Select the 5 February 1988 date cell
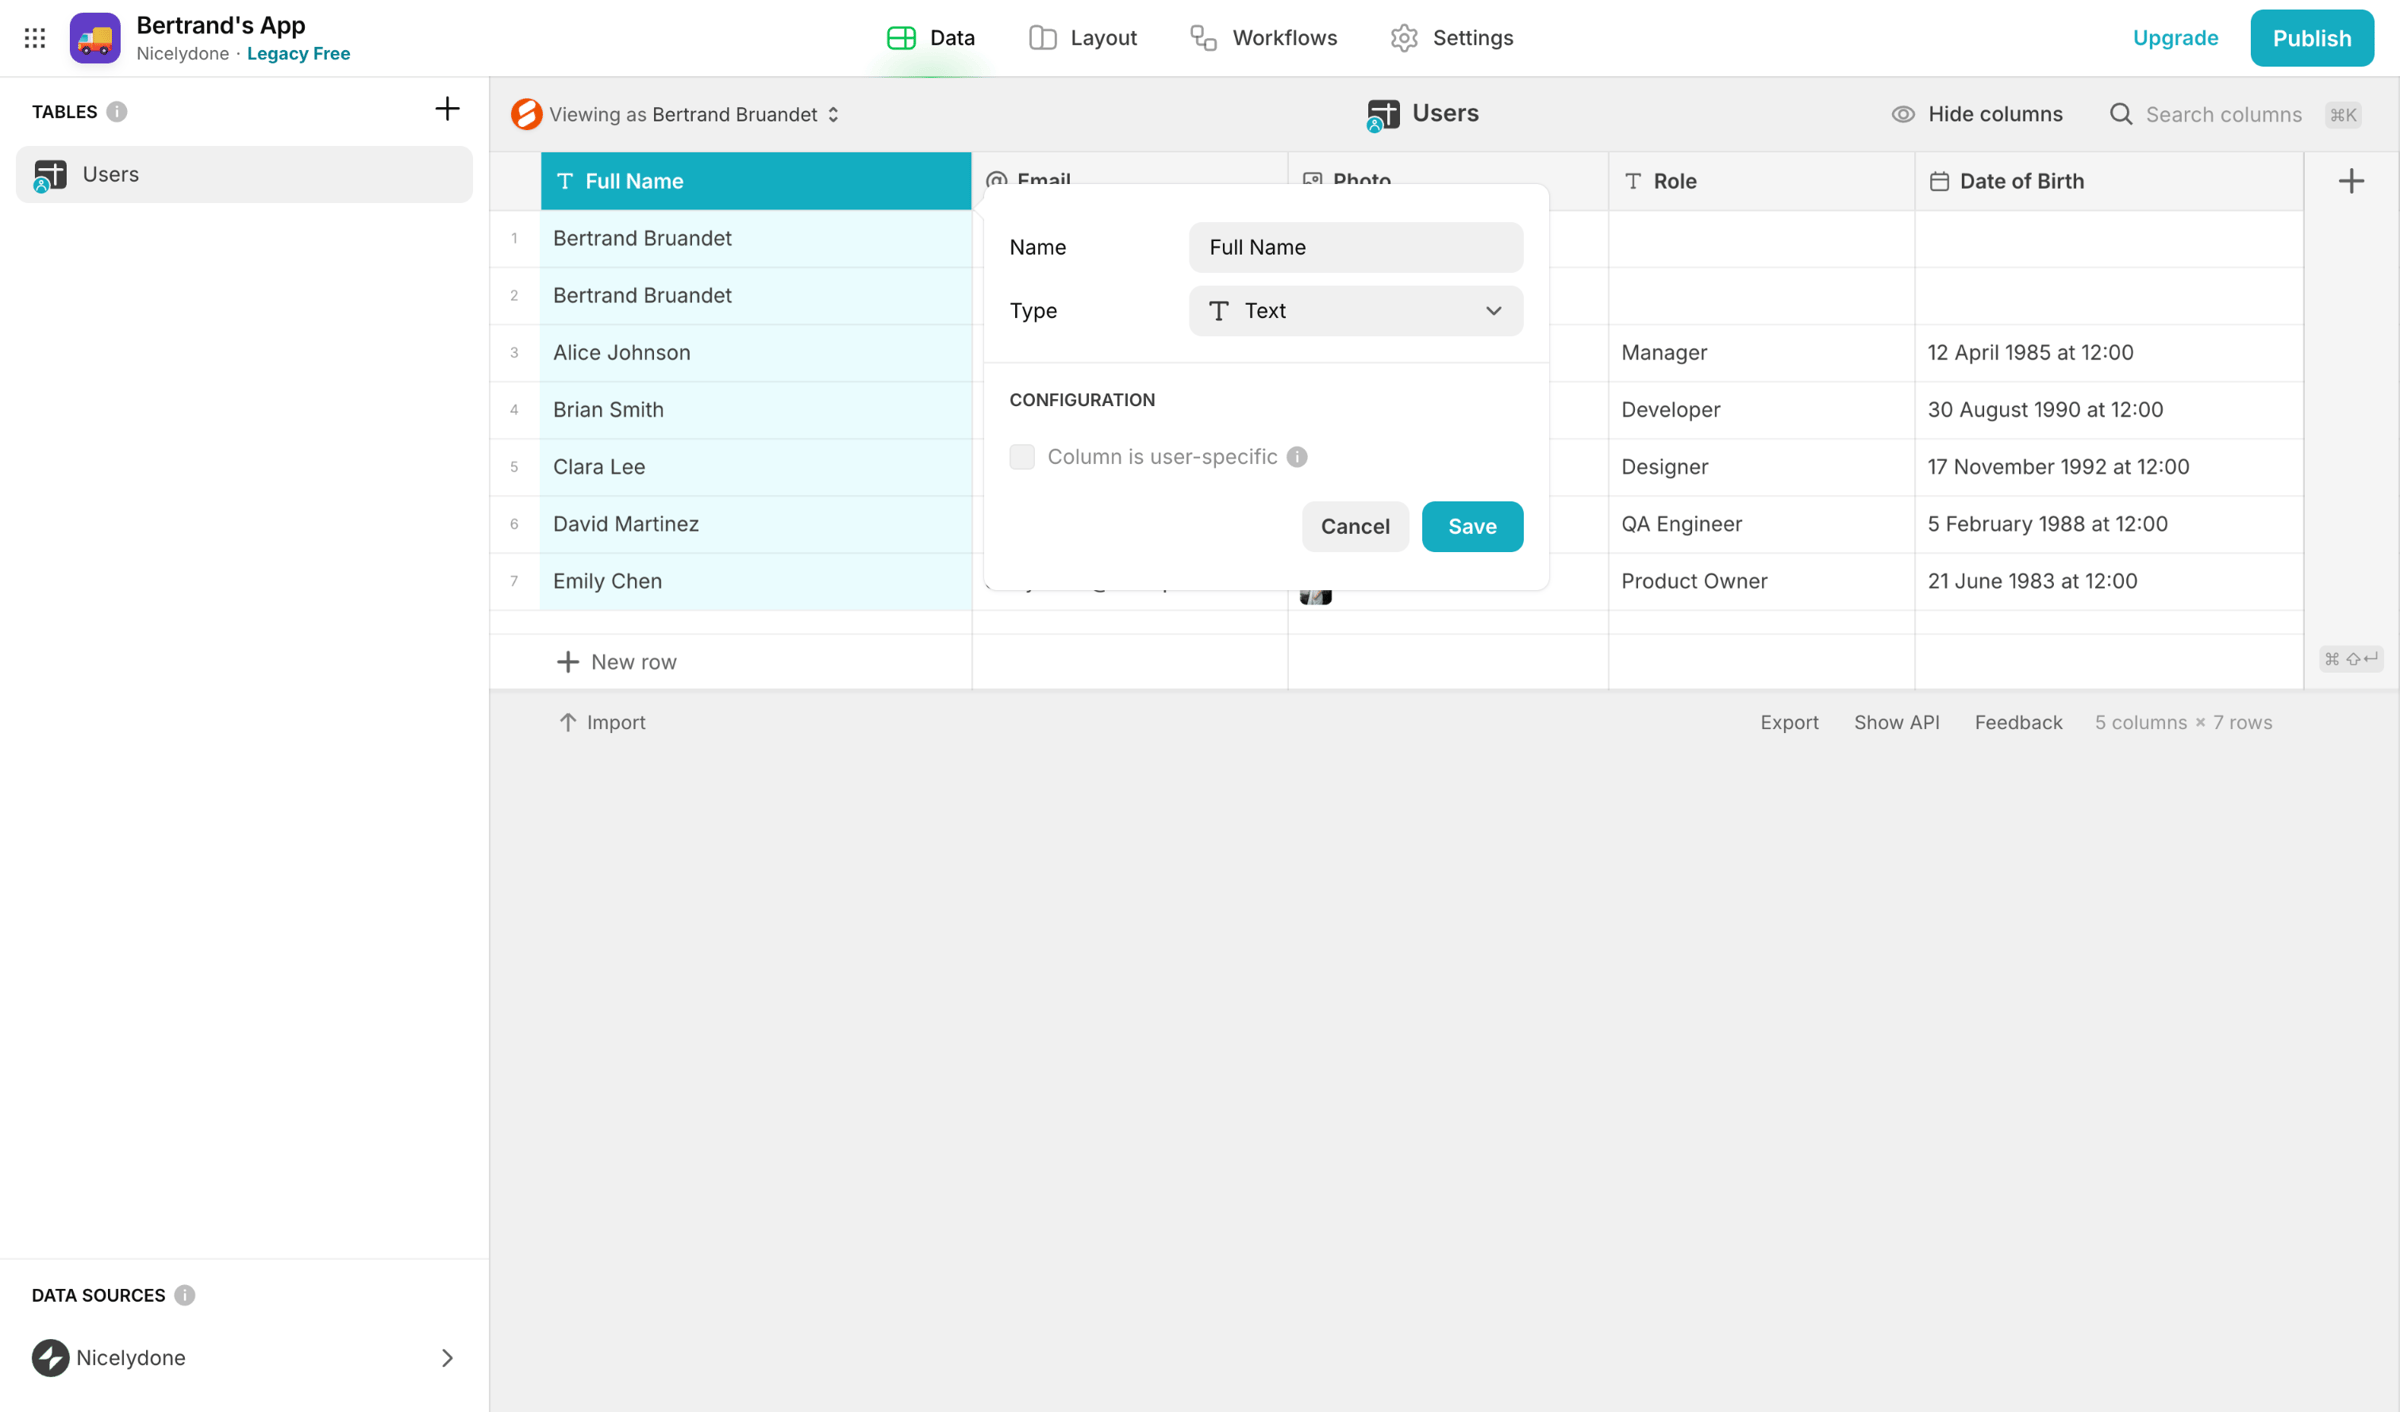The height and width of the screenshot is (1412, 2400). (x=2109, y=524)
